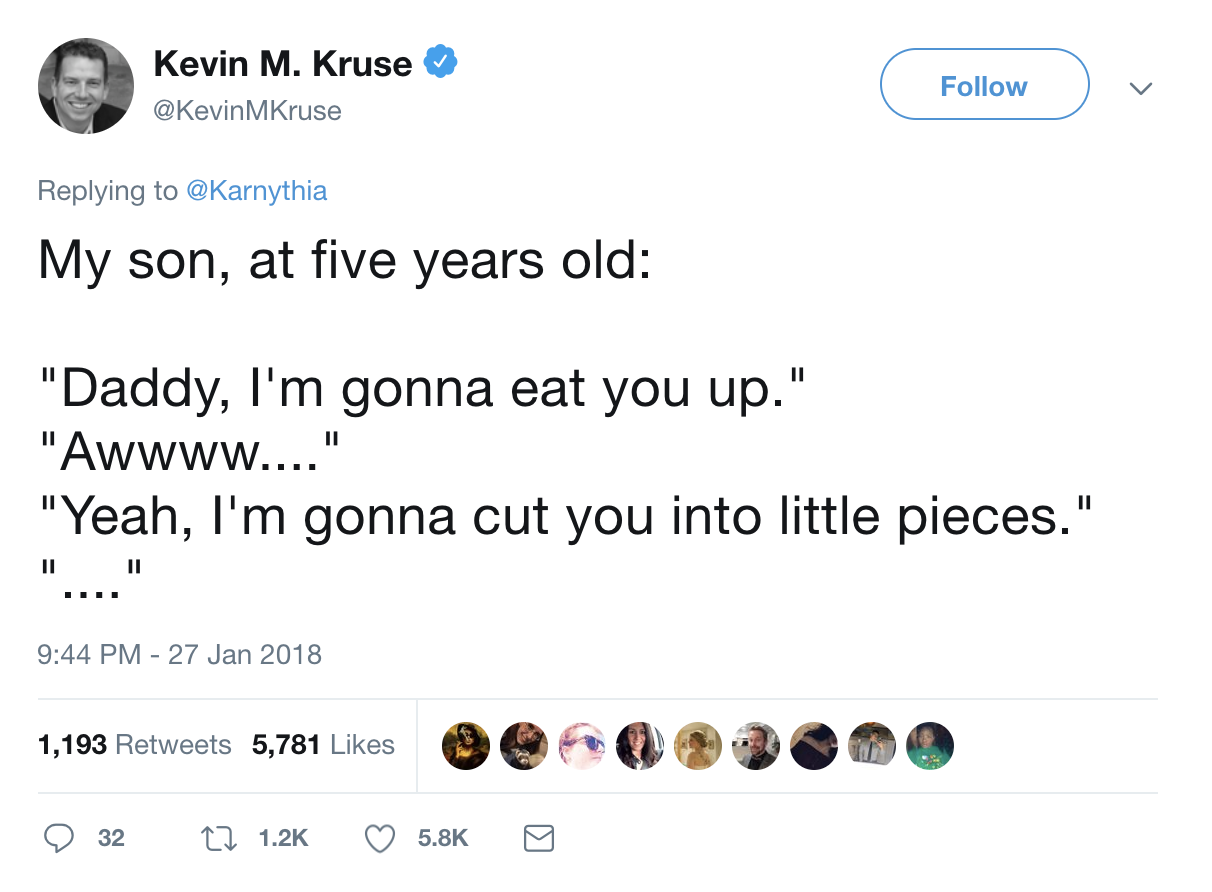Click the reply speech bubble icon
Screen dimensions: 1212x892
59,838
